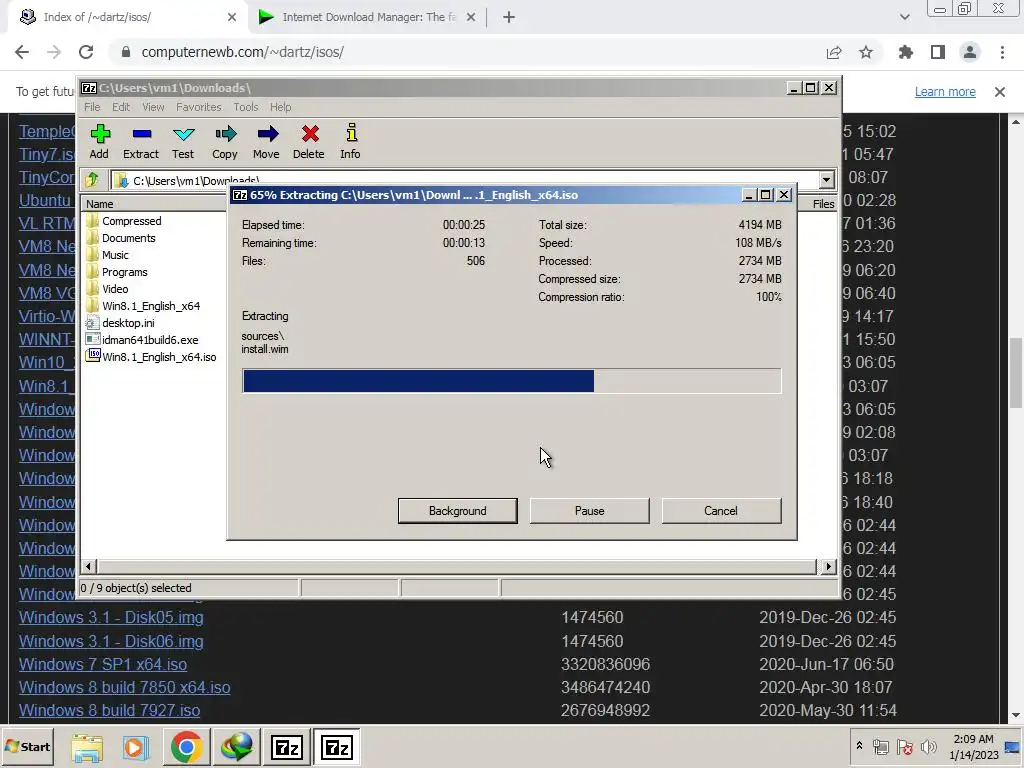Open the Favorites menu in 7-Zip
The width and height of the screenshot is (1024, 768).
199,107
